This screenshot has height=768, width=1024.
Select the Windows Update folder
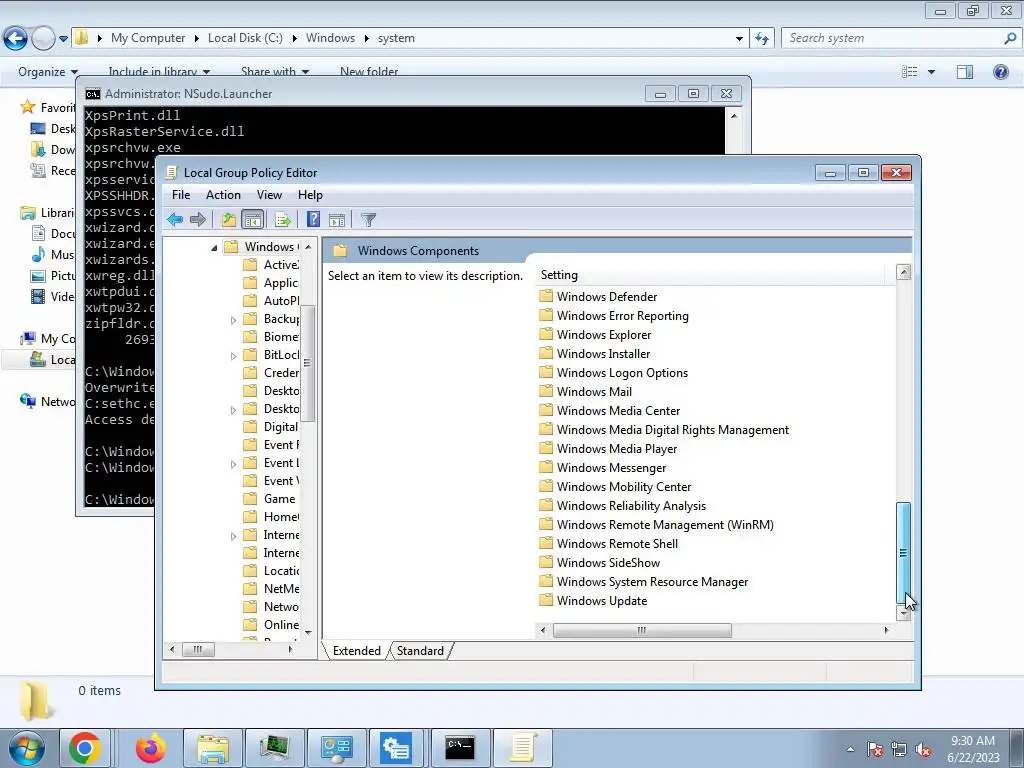(x=594, y=600)
